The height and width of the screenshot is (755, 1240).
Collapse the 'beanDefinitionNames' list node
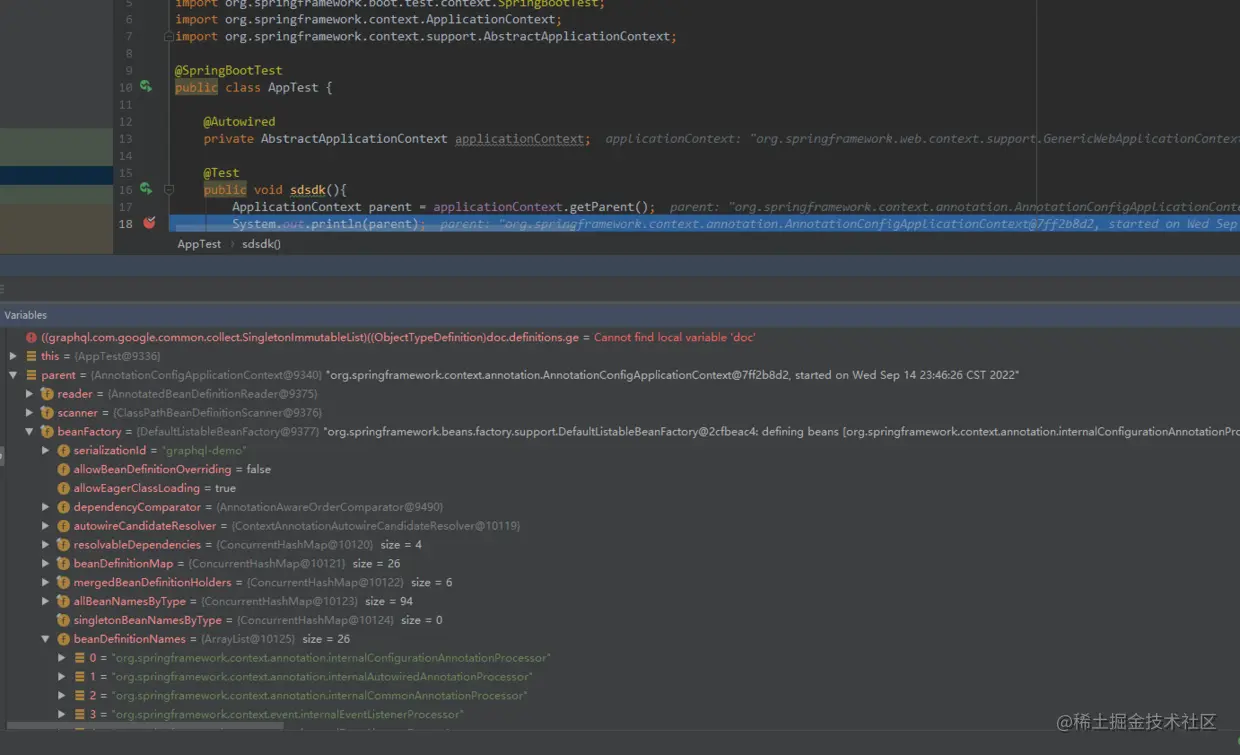pos(45,639)
